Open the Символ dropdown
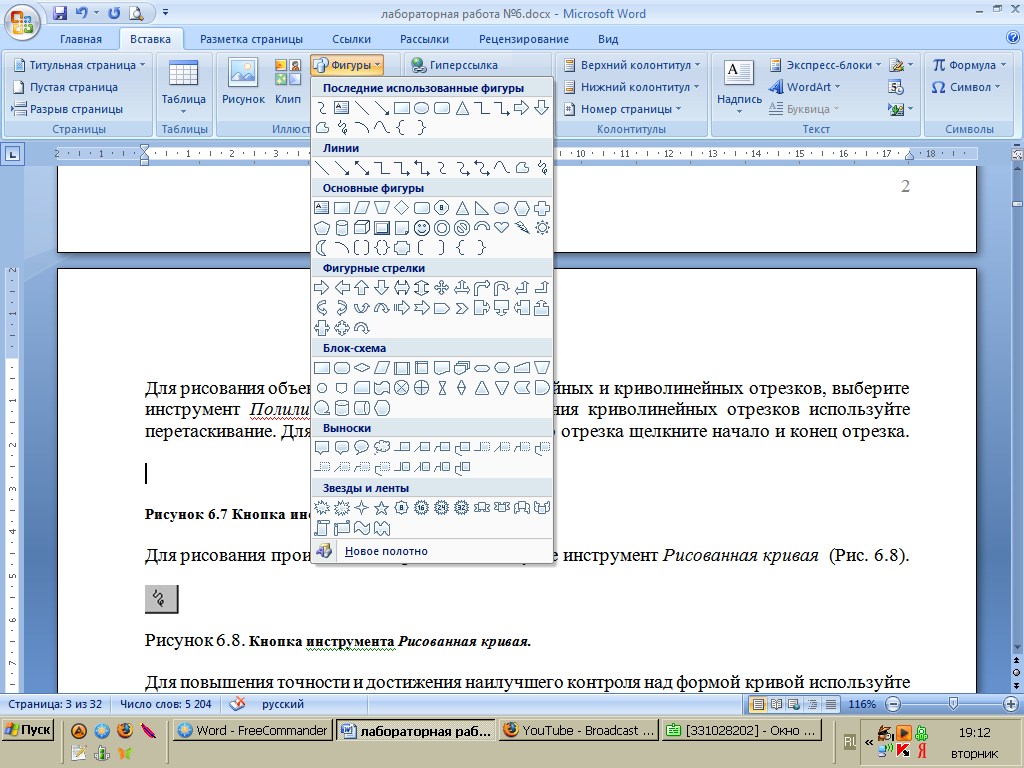This screenshot has height=768, width=1024. 965,87
